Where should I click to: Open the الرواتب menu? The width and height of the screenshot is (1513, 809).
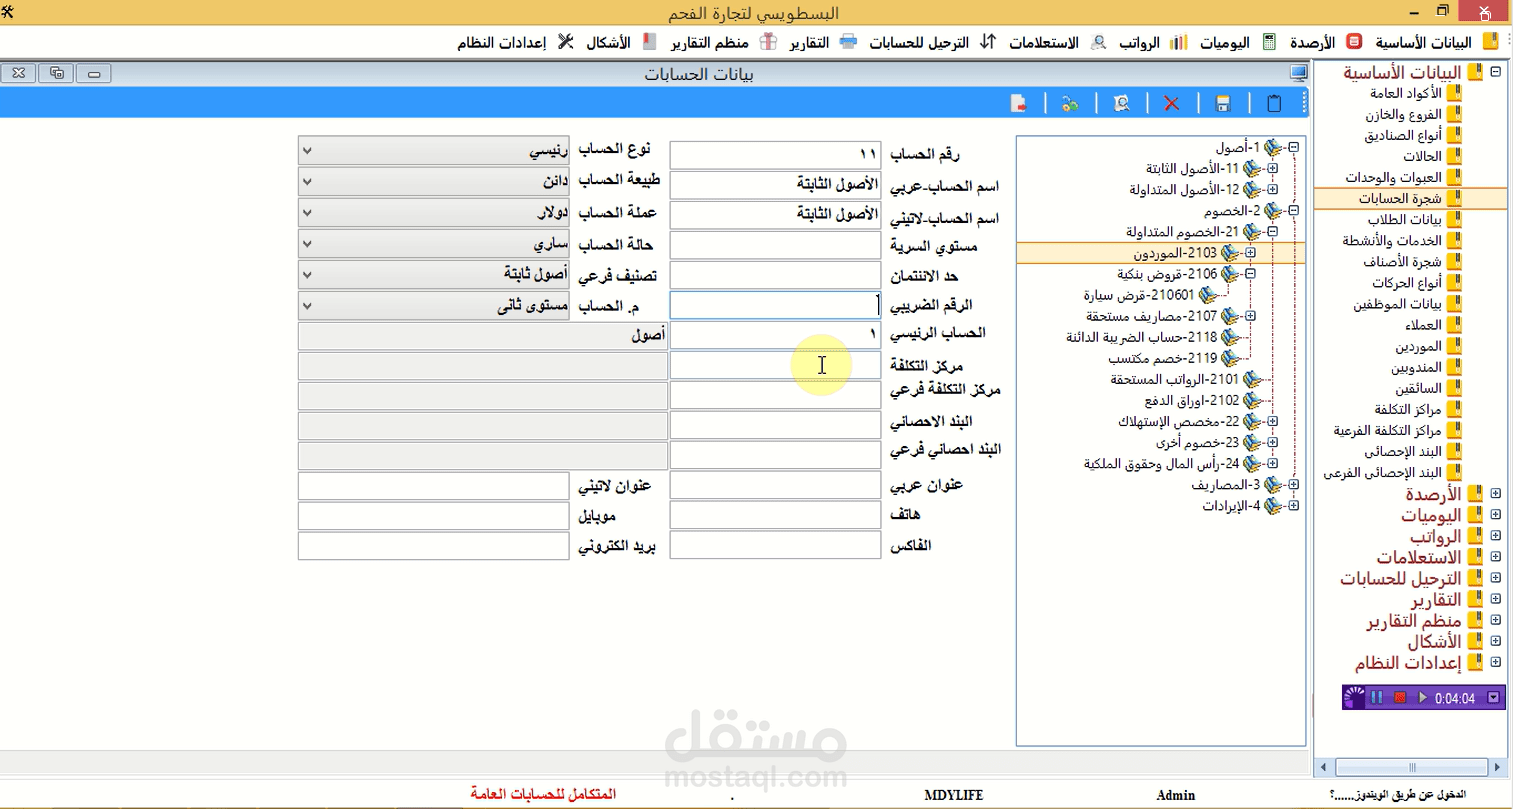[x=1153, y=42]
